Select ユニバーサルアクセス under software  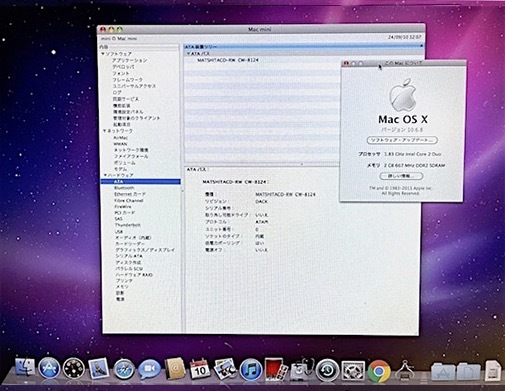[x=134, y=86]
